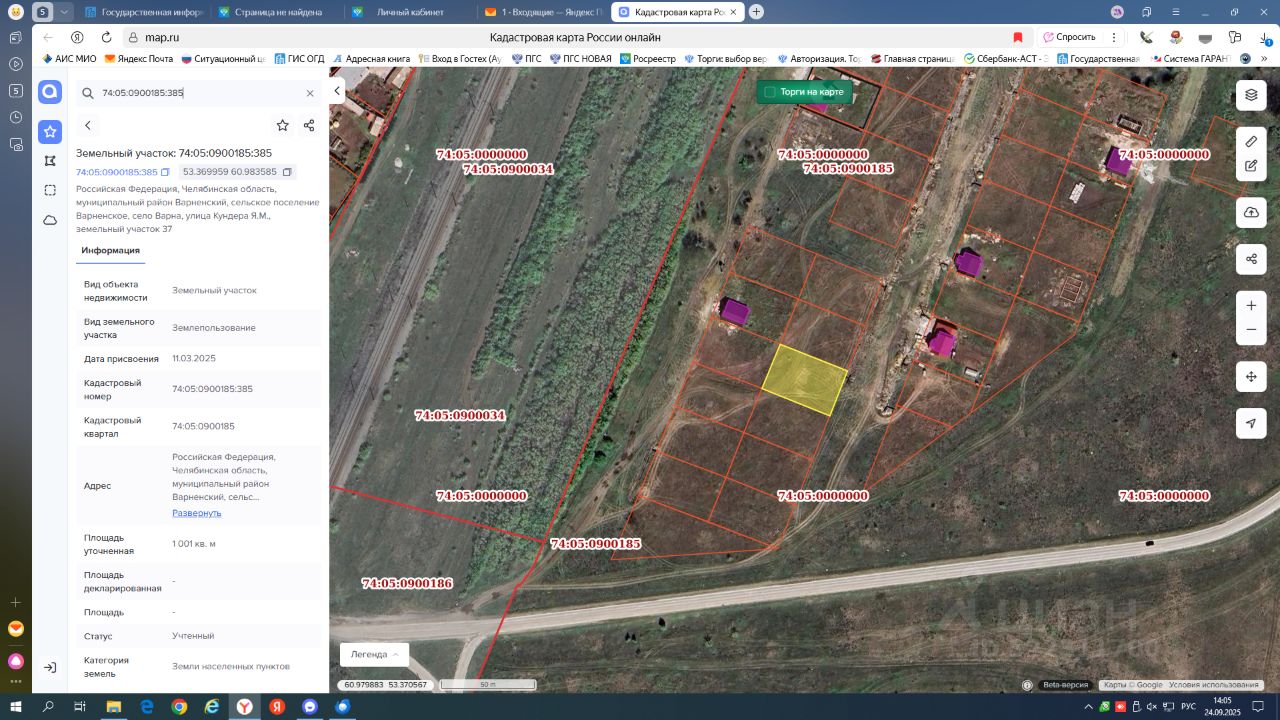The width and height of the screenshot is (1280, 720).
Task: Open Windows taskbar search
Action: pos(48,707)
